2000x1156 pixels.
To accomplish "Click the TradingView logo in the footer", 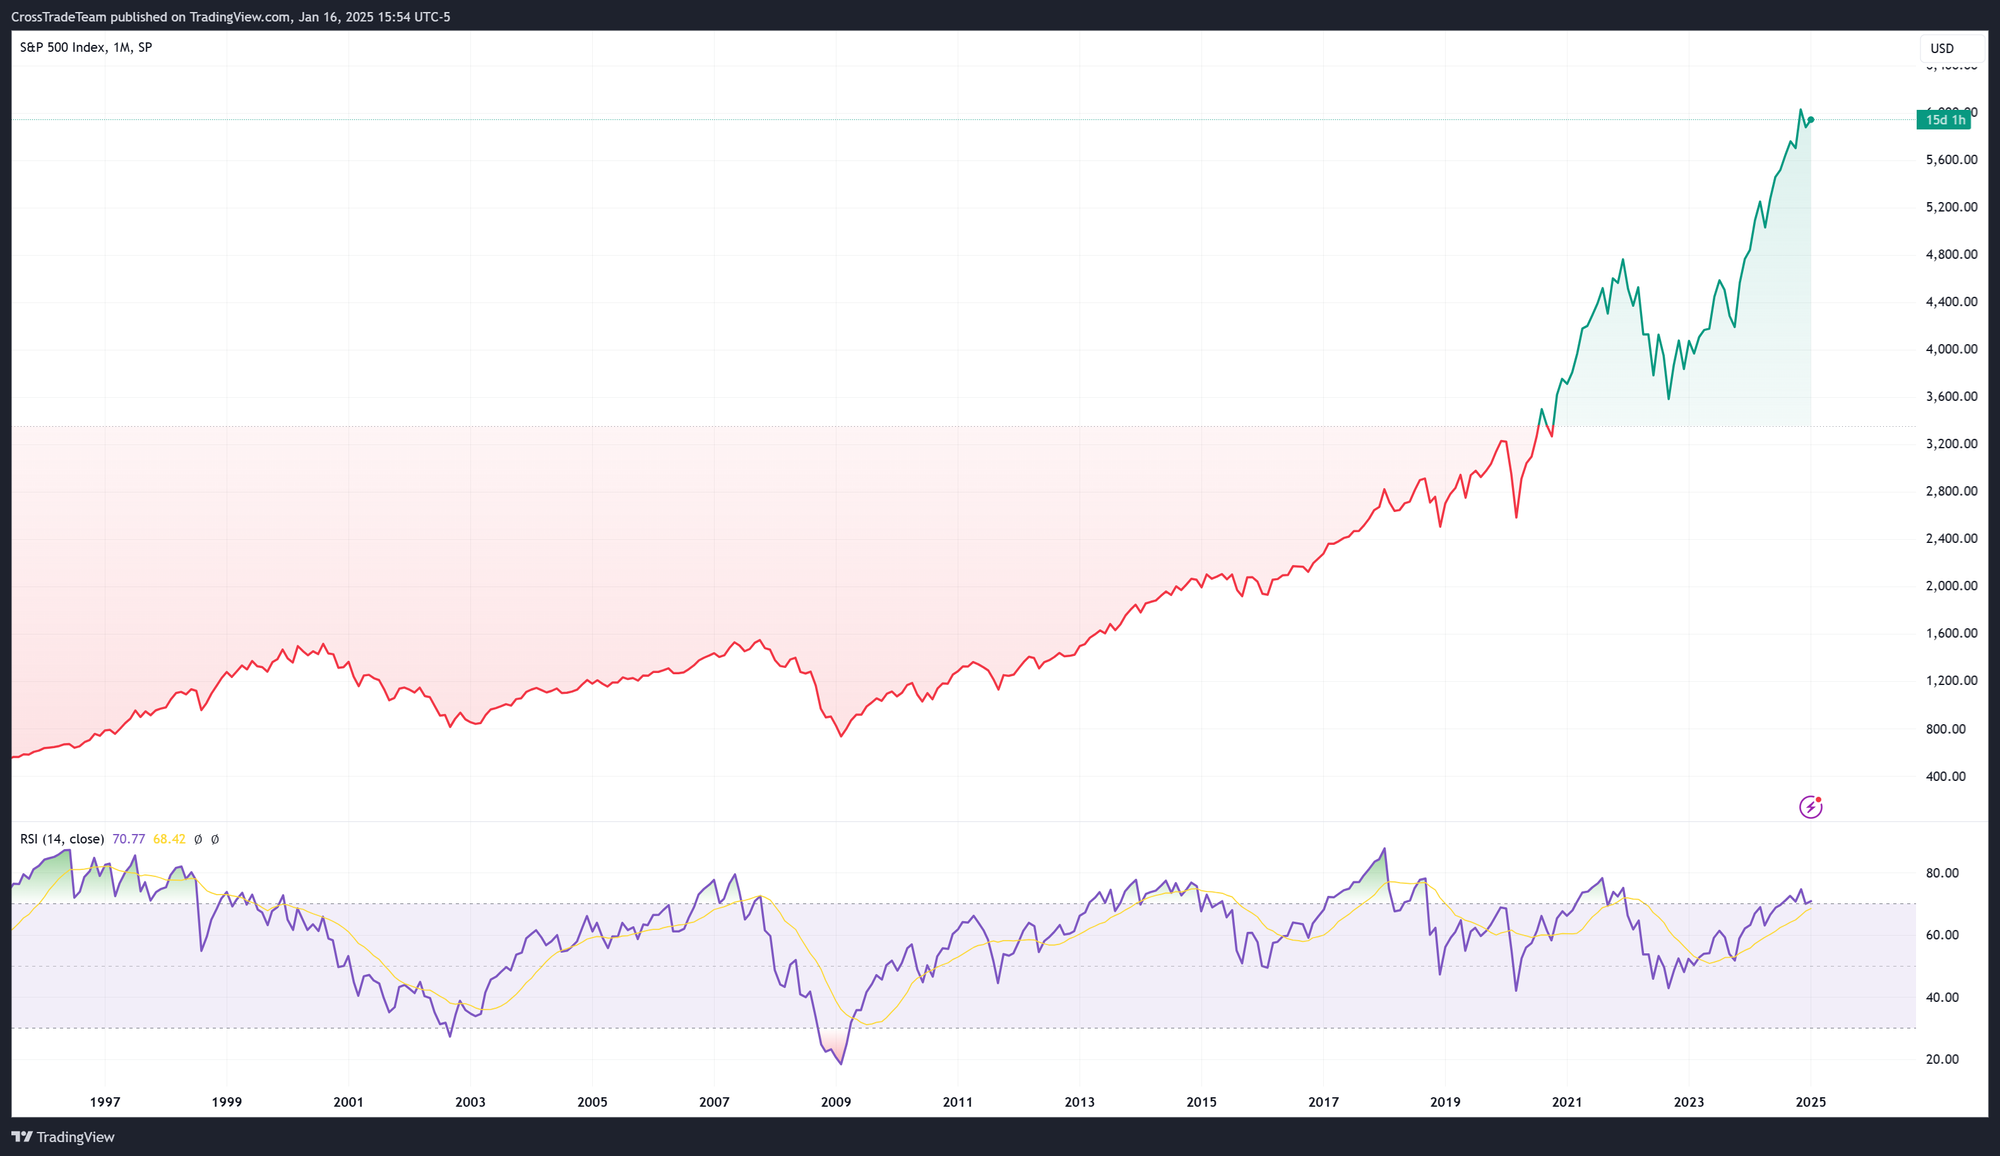I will [22, 1137].
